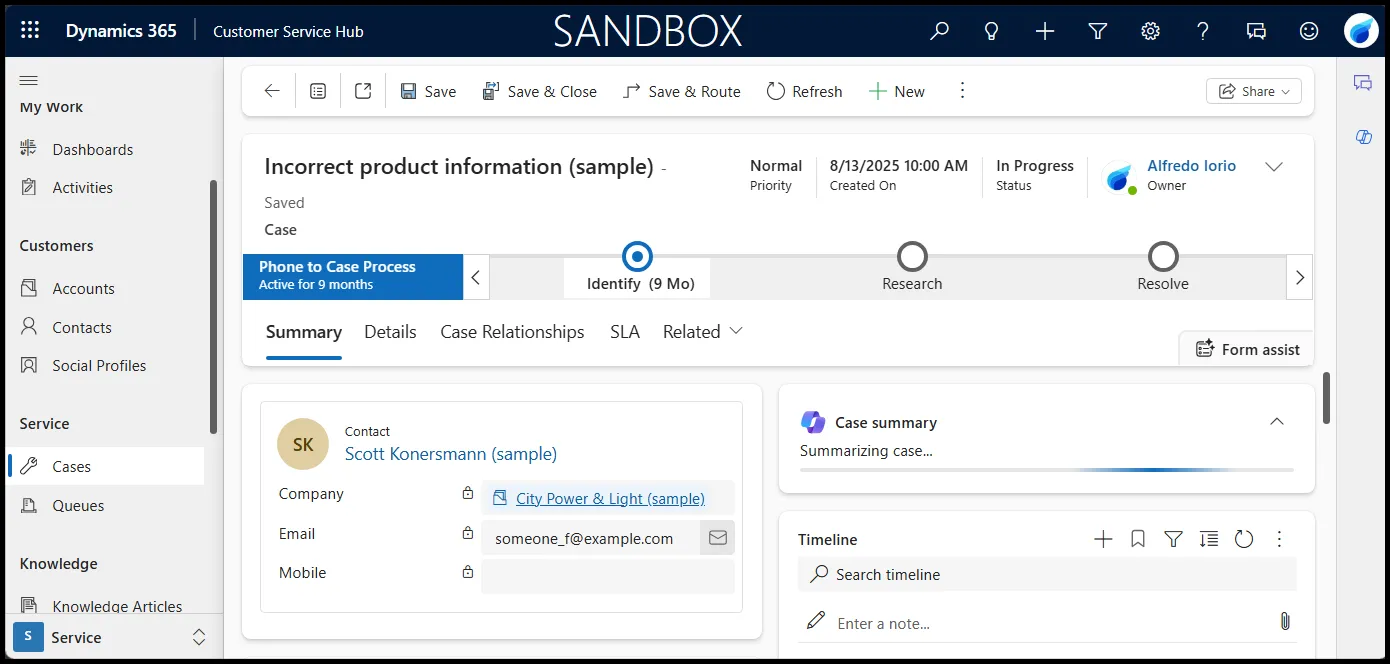Open the record in a new window
The image size is (1390, 664).
pos(363,91)
